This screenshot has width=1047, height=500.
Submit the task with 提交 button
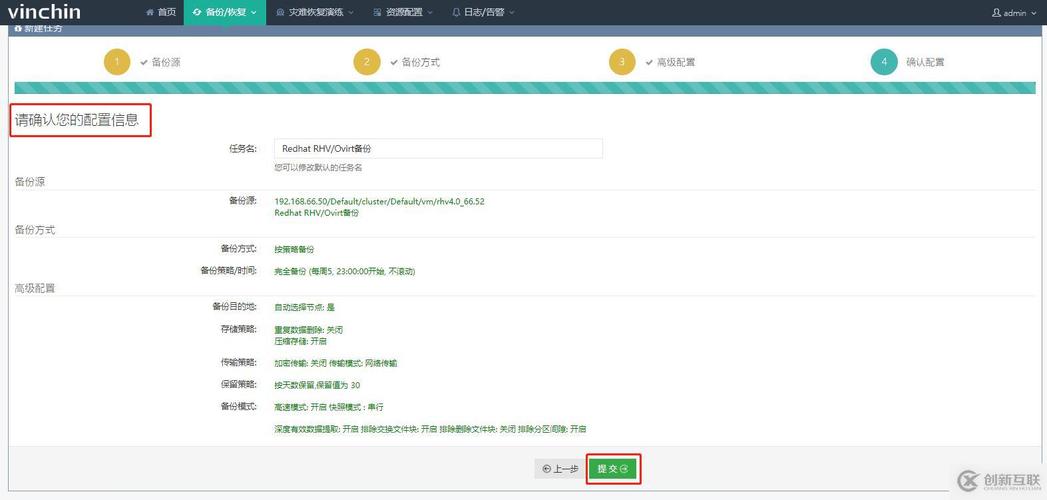(613, 468)
